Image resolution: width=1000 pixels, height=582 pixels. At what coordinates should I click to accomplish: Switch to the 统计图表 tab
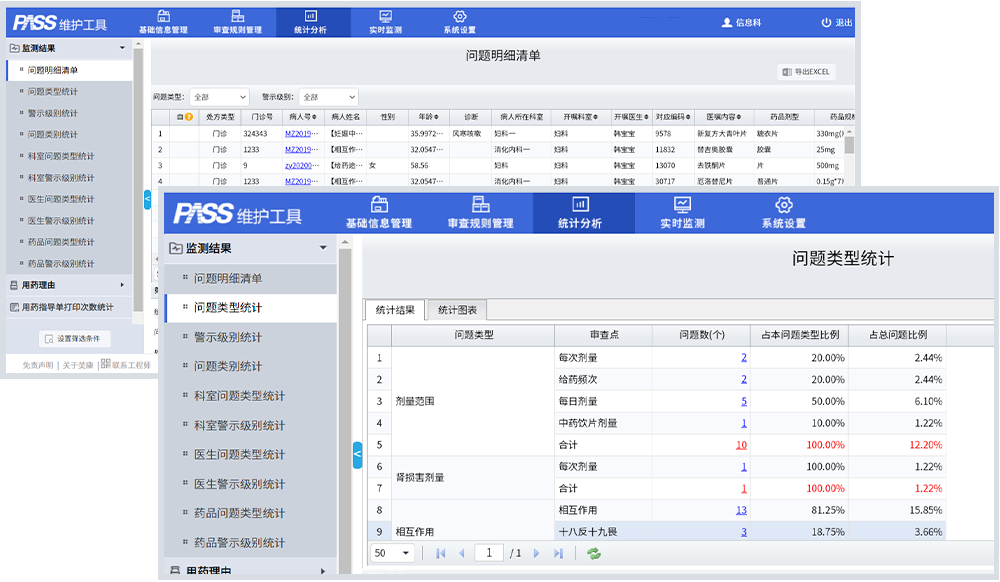point(458,310)
